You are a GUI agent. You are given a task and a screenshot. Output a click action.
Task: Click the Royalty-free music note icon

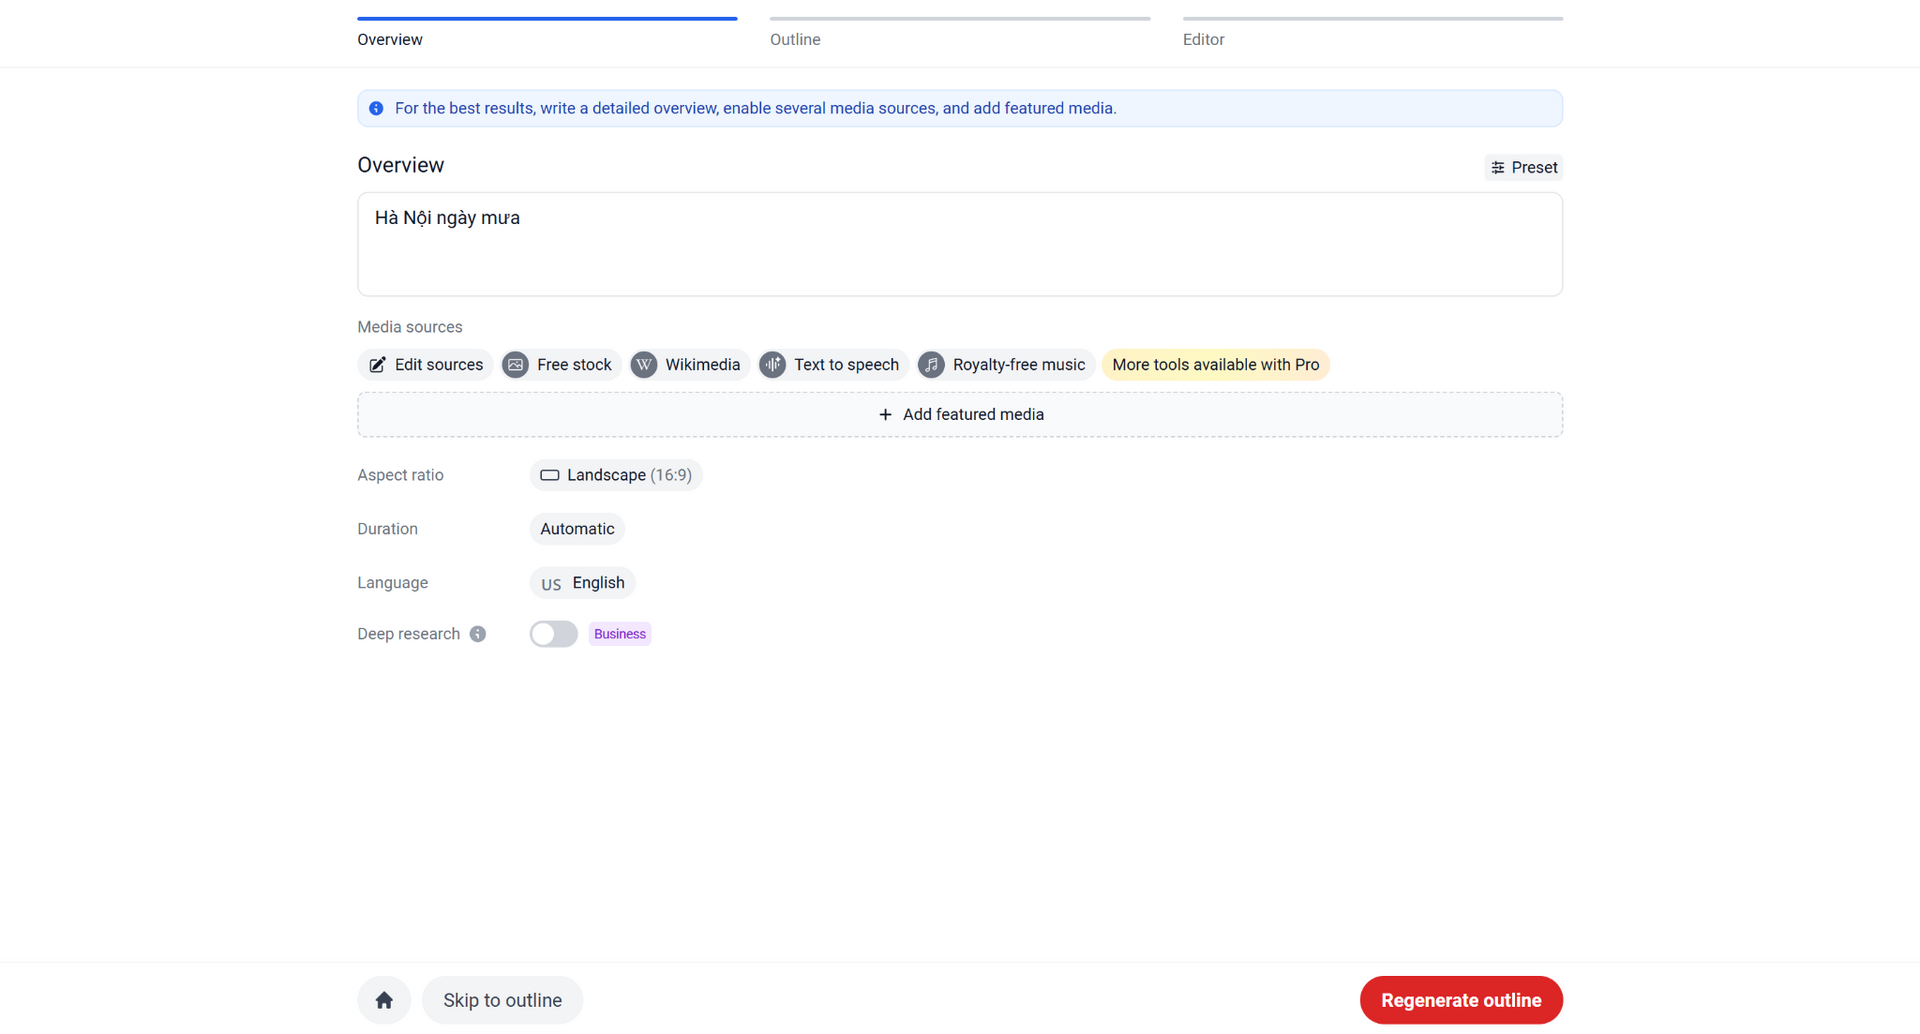[x=931, y=365]
